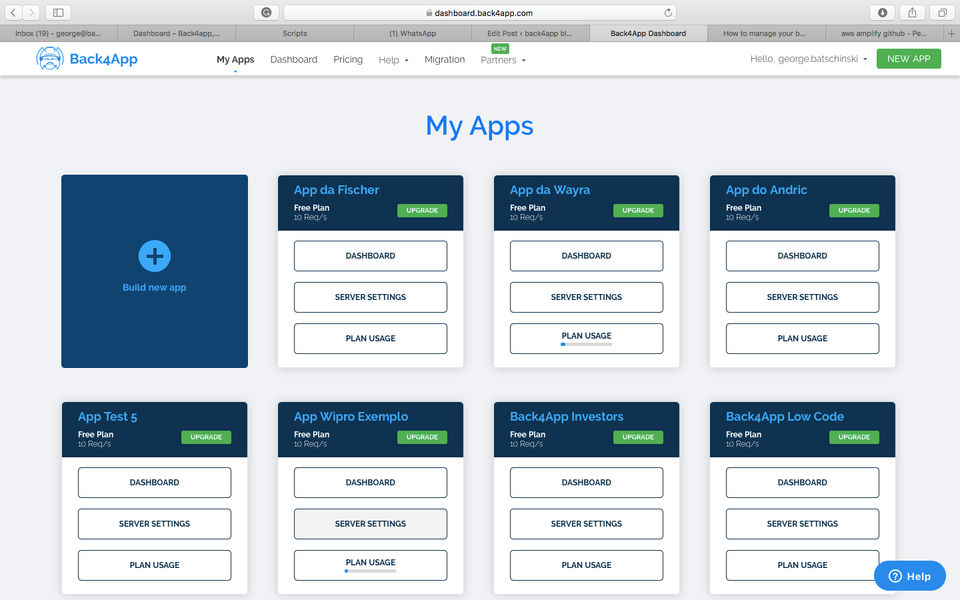
Task: Open App Test 5 Server Settings
Action: pyautogui.click(x=154, y=524)
